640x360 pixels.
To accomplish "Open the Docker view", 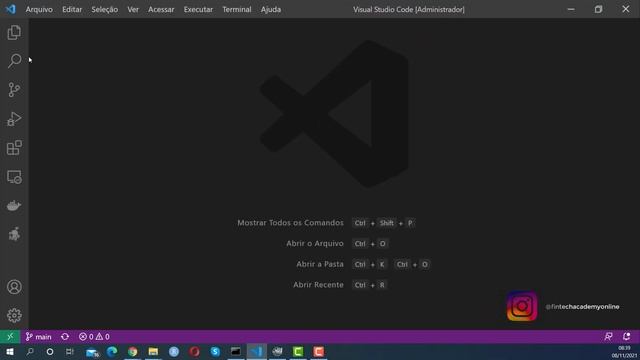I will pyautogui.click(x=14, y=205).
